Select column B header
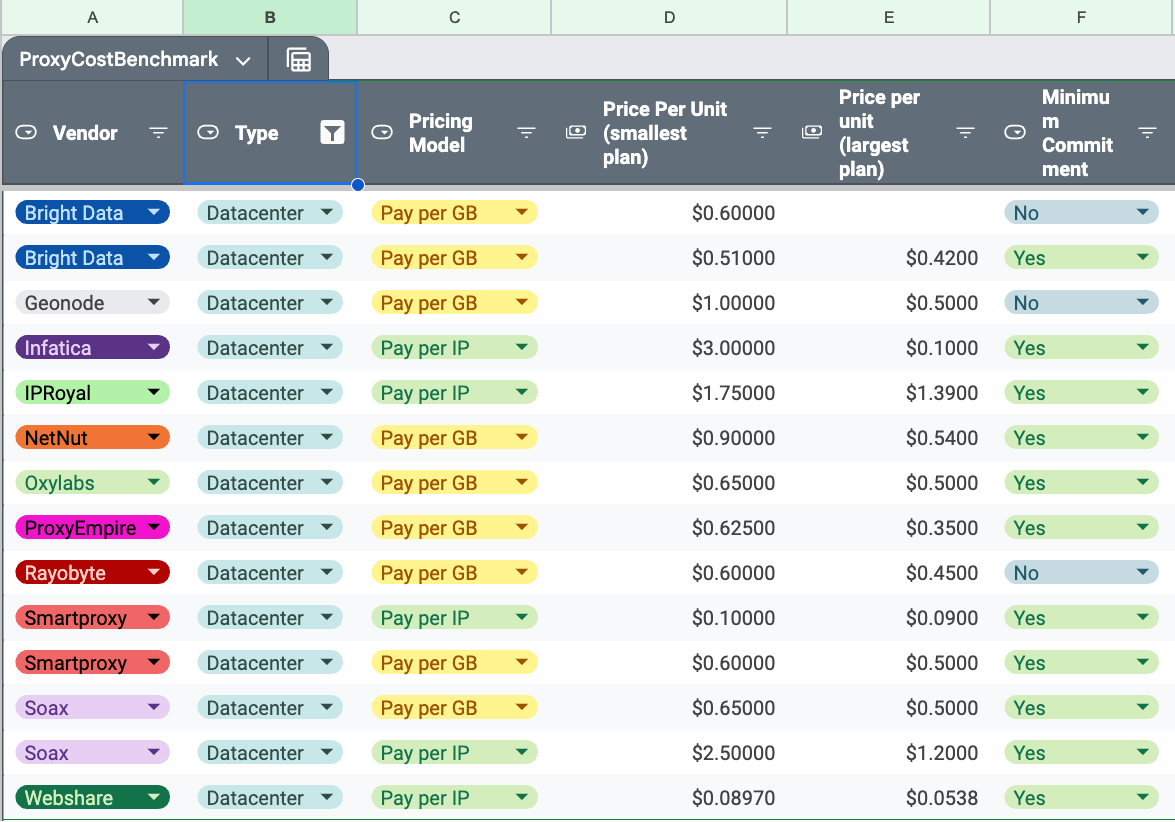This screenshot has width=1175, height=822. [270, 17]
